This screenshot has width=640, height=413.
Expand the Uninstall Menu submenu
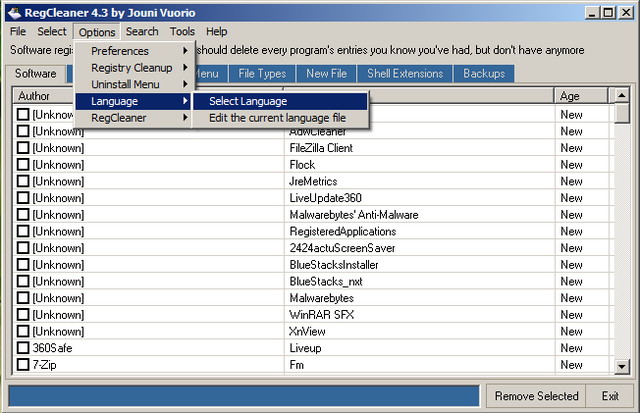(x=133, y=84)
